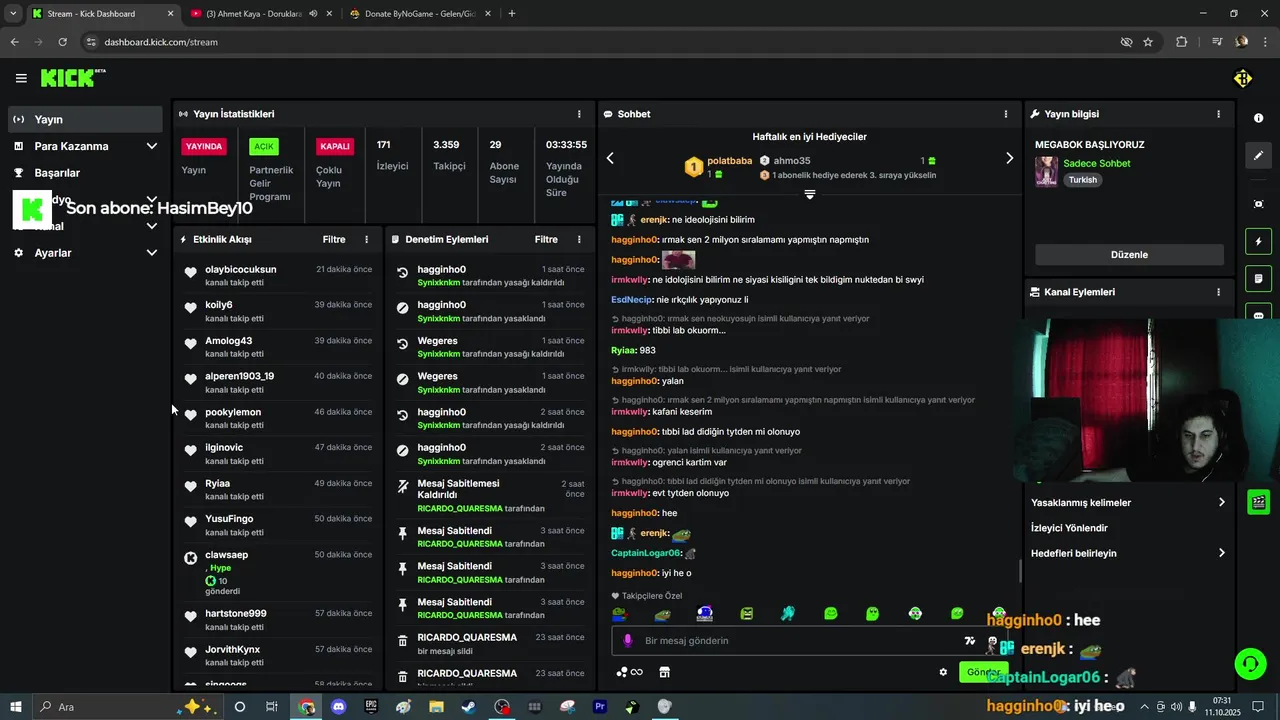Click the Gönder send button
Screen dimensions: 1280x720
tap(983, 672)
